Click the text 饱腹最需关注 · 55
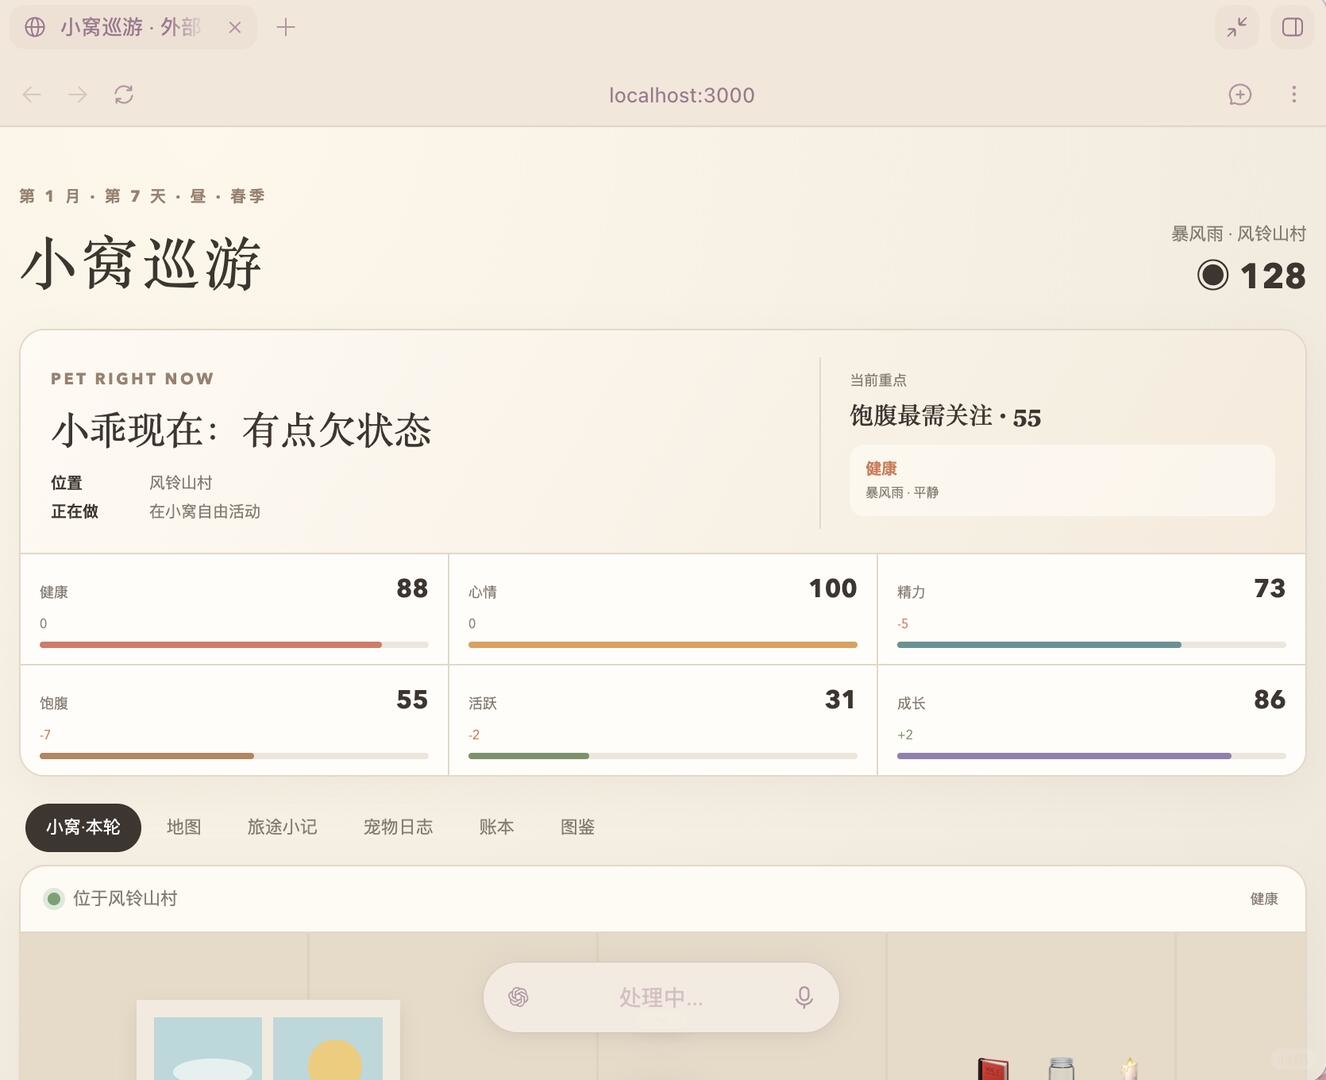This screenshot has height=1080, width=1326. point(945,416)
